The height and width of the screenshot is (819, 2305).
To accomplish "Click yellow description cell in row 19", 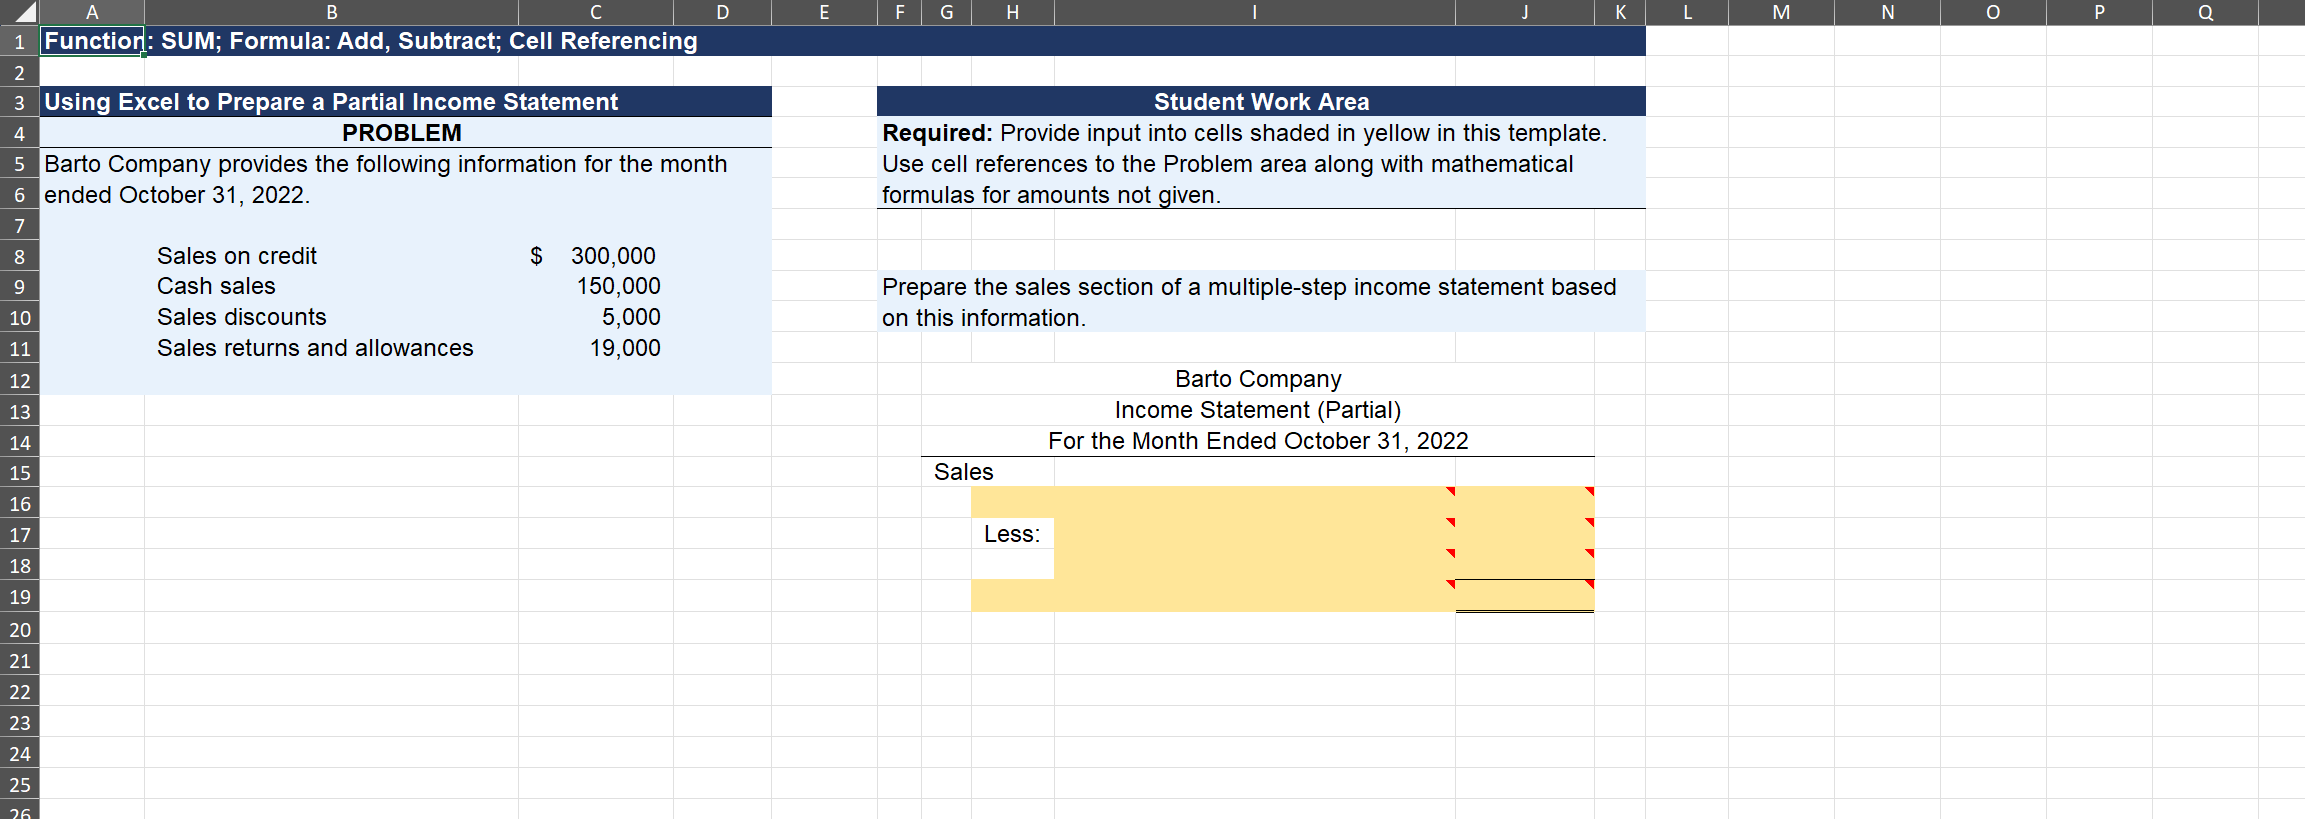I will click(1213, 596).
